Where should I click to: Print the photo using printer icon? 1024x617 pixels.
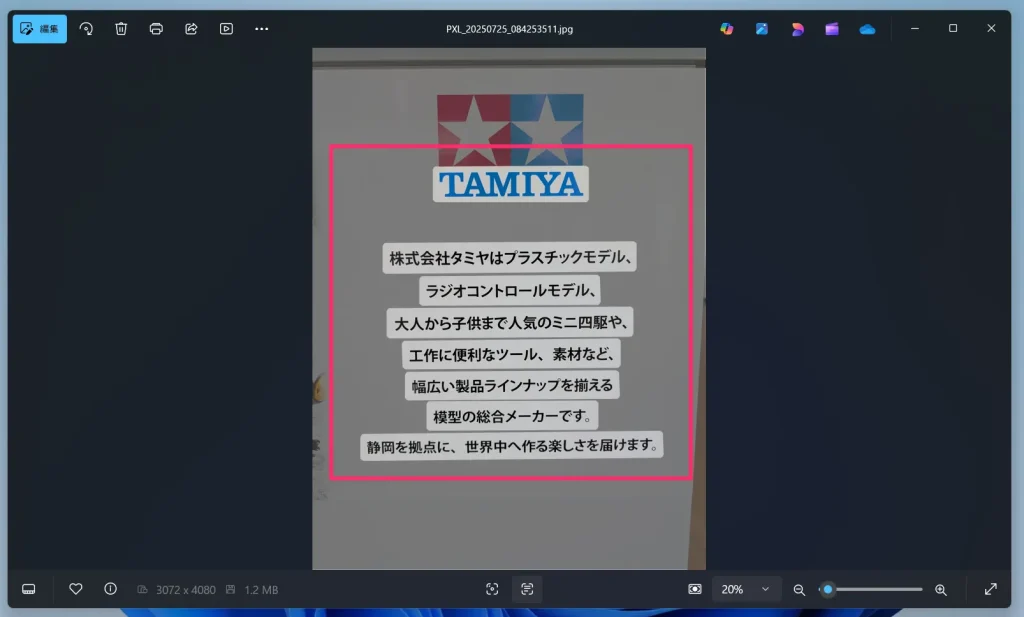click(x=156, y=29)
